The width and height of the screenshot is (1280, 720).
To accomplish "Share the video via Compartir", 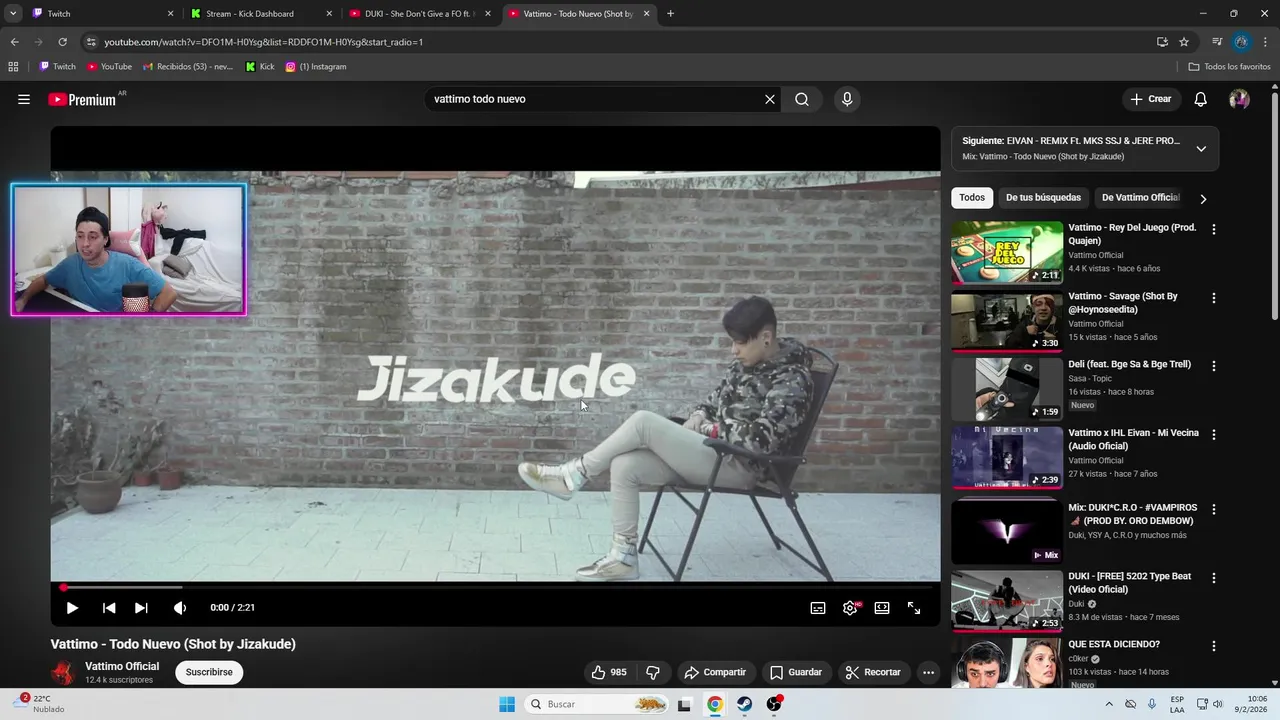I will [x=715, y=672].
